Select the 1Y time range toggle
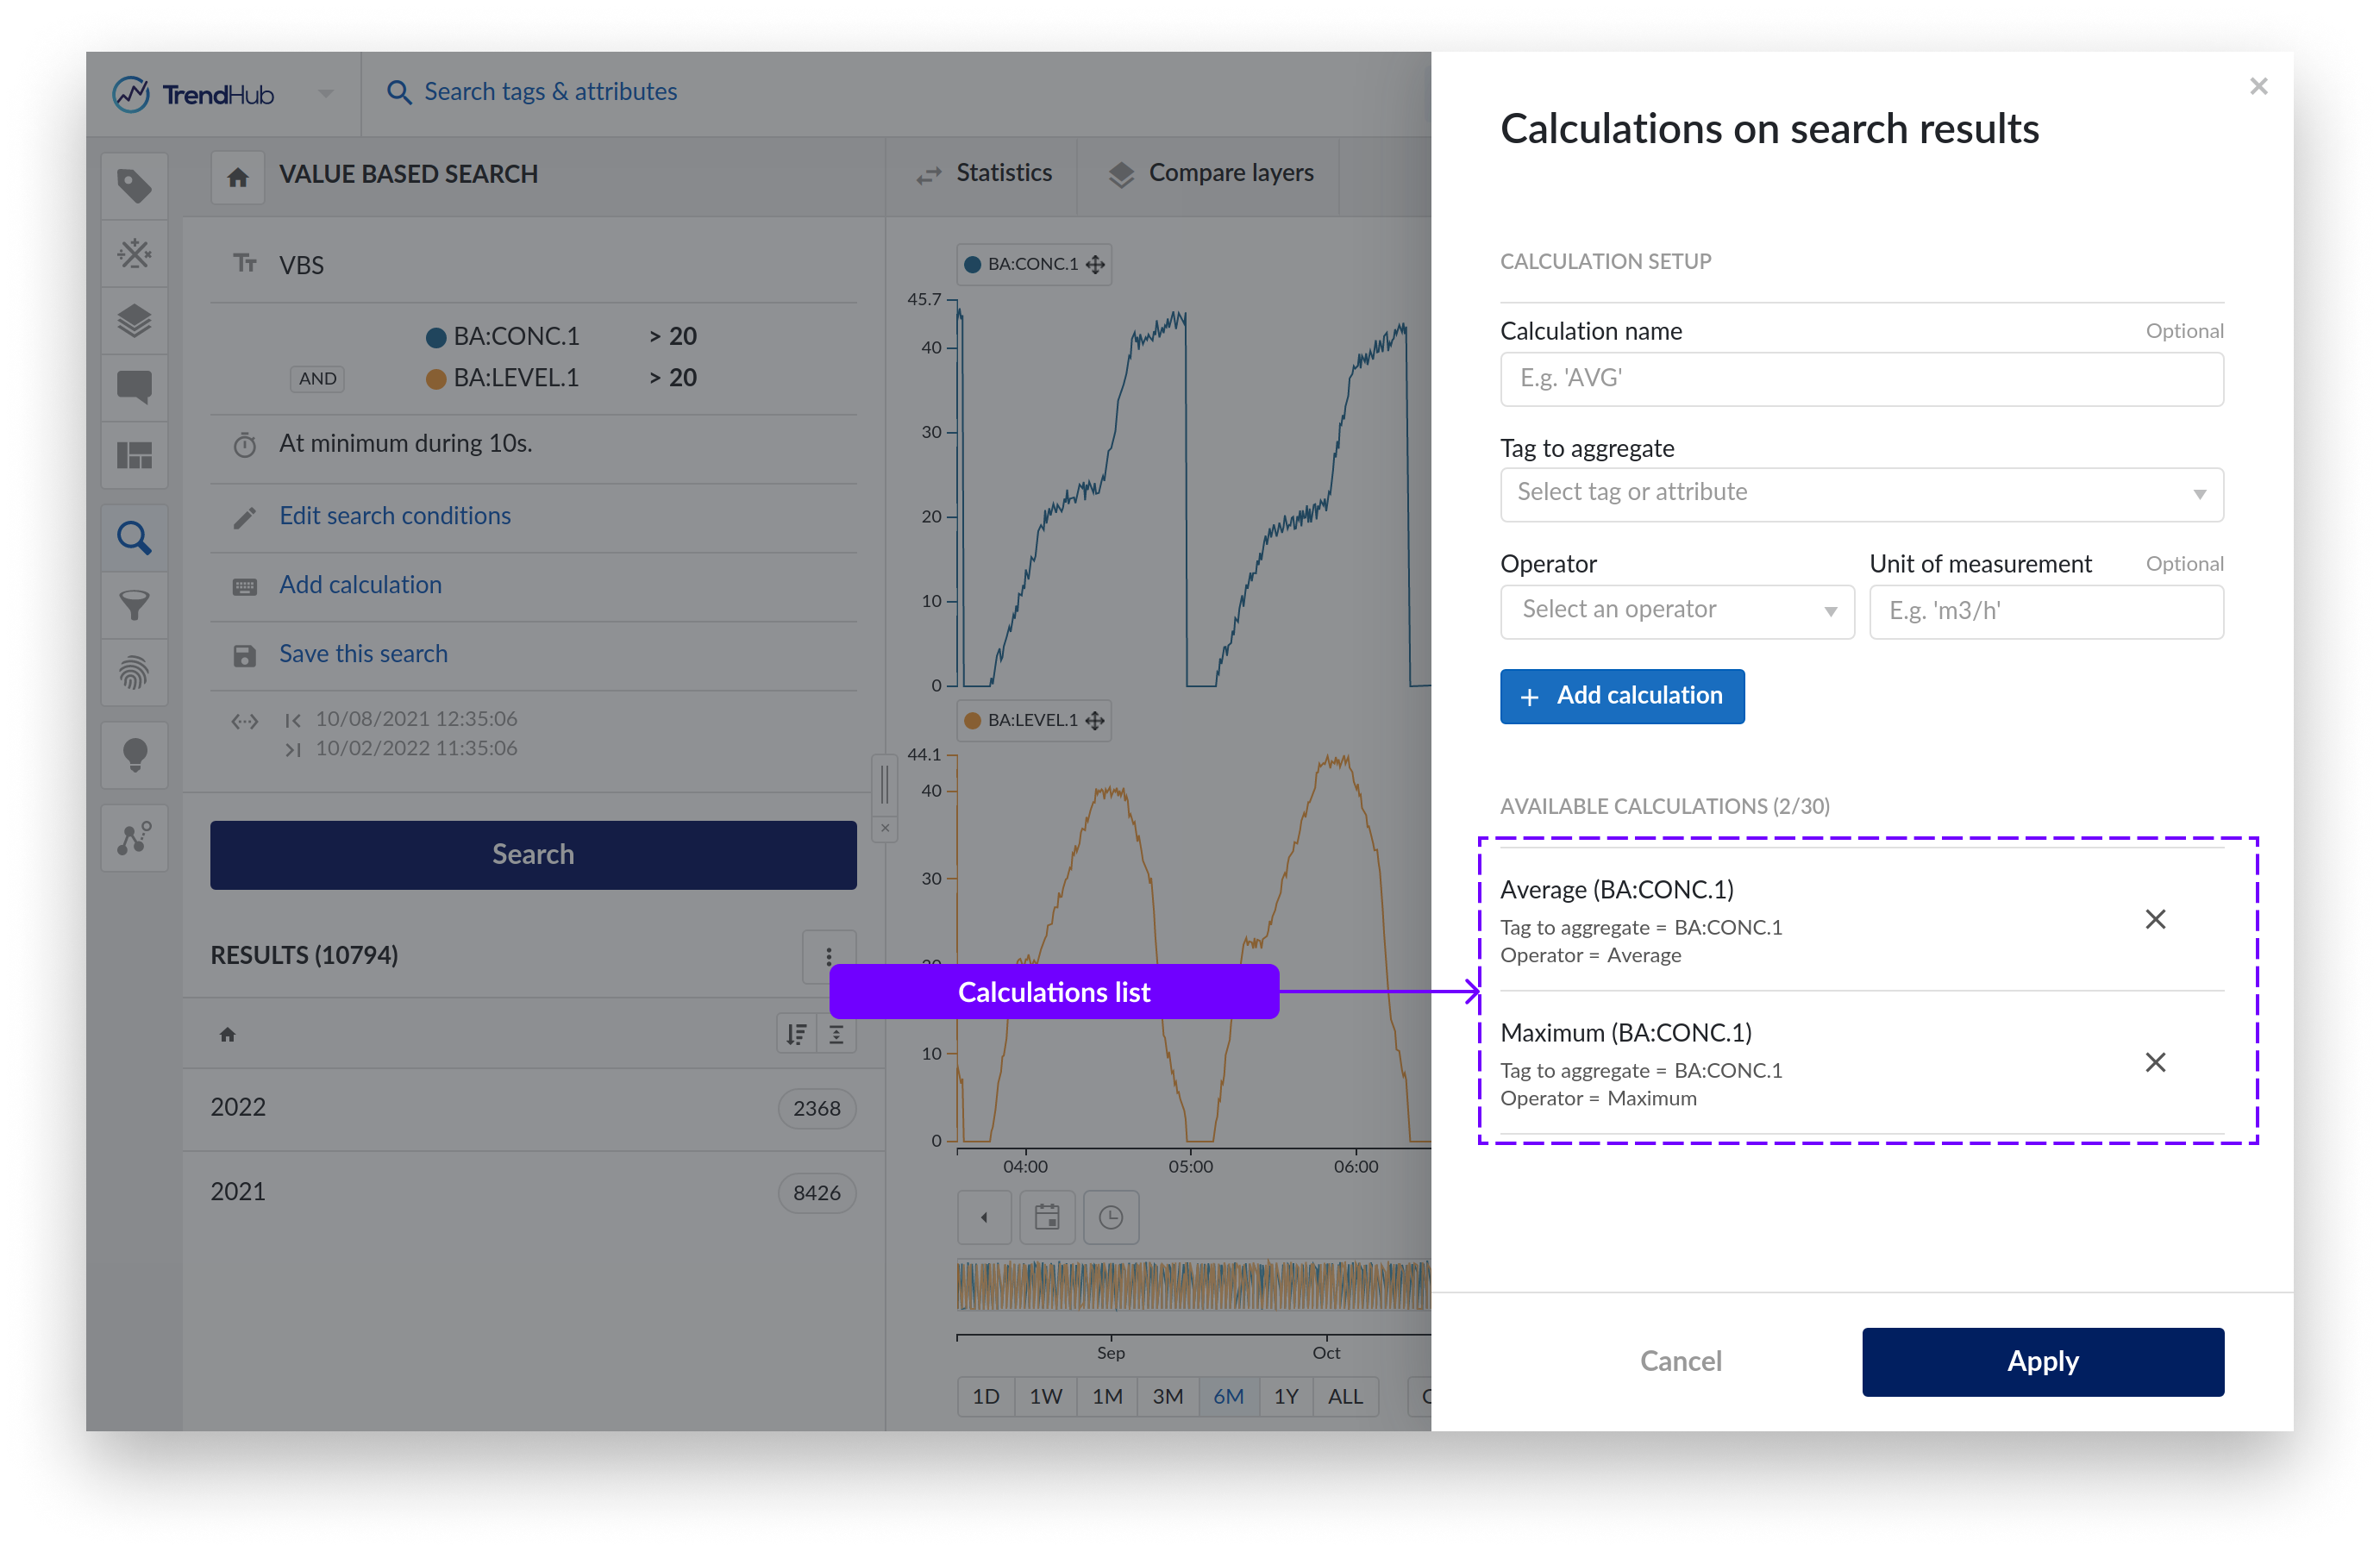 [1286, 1396]
